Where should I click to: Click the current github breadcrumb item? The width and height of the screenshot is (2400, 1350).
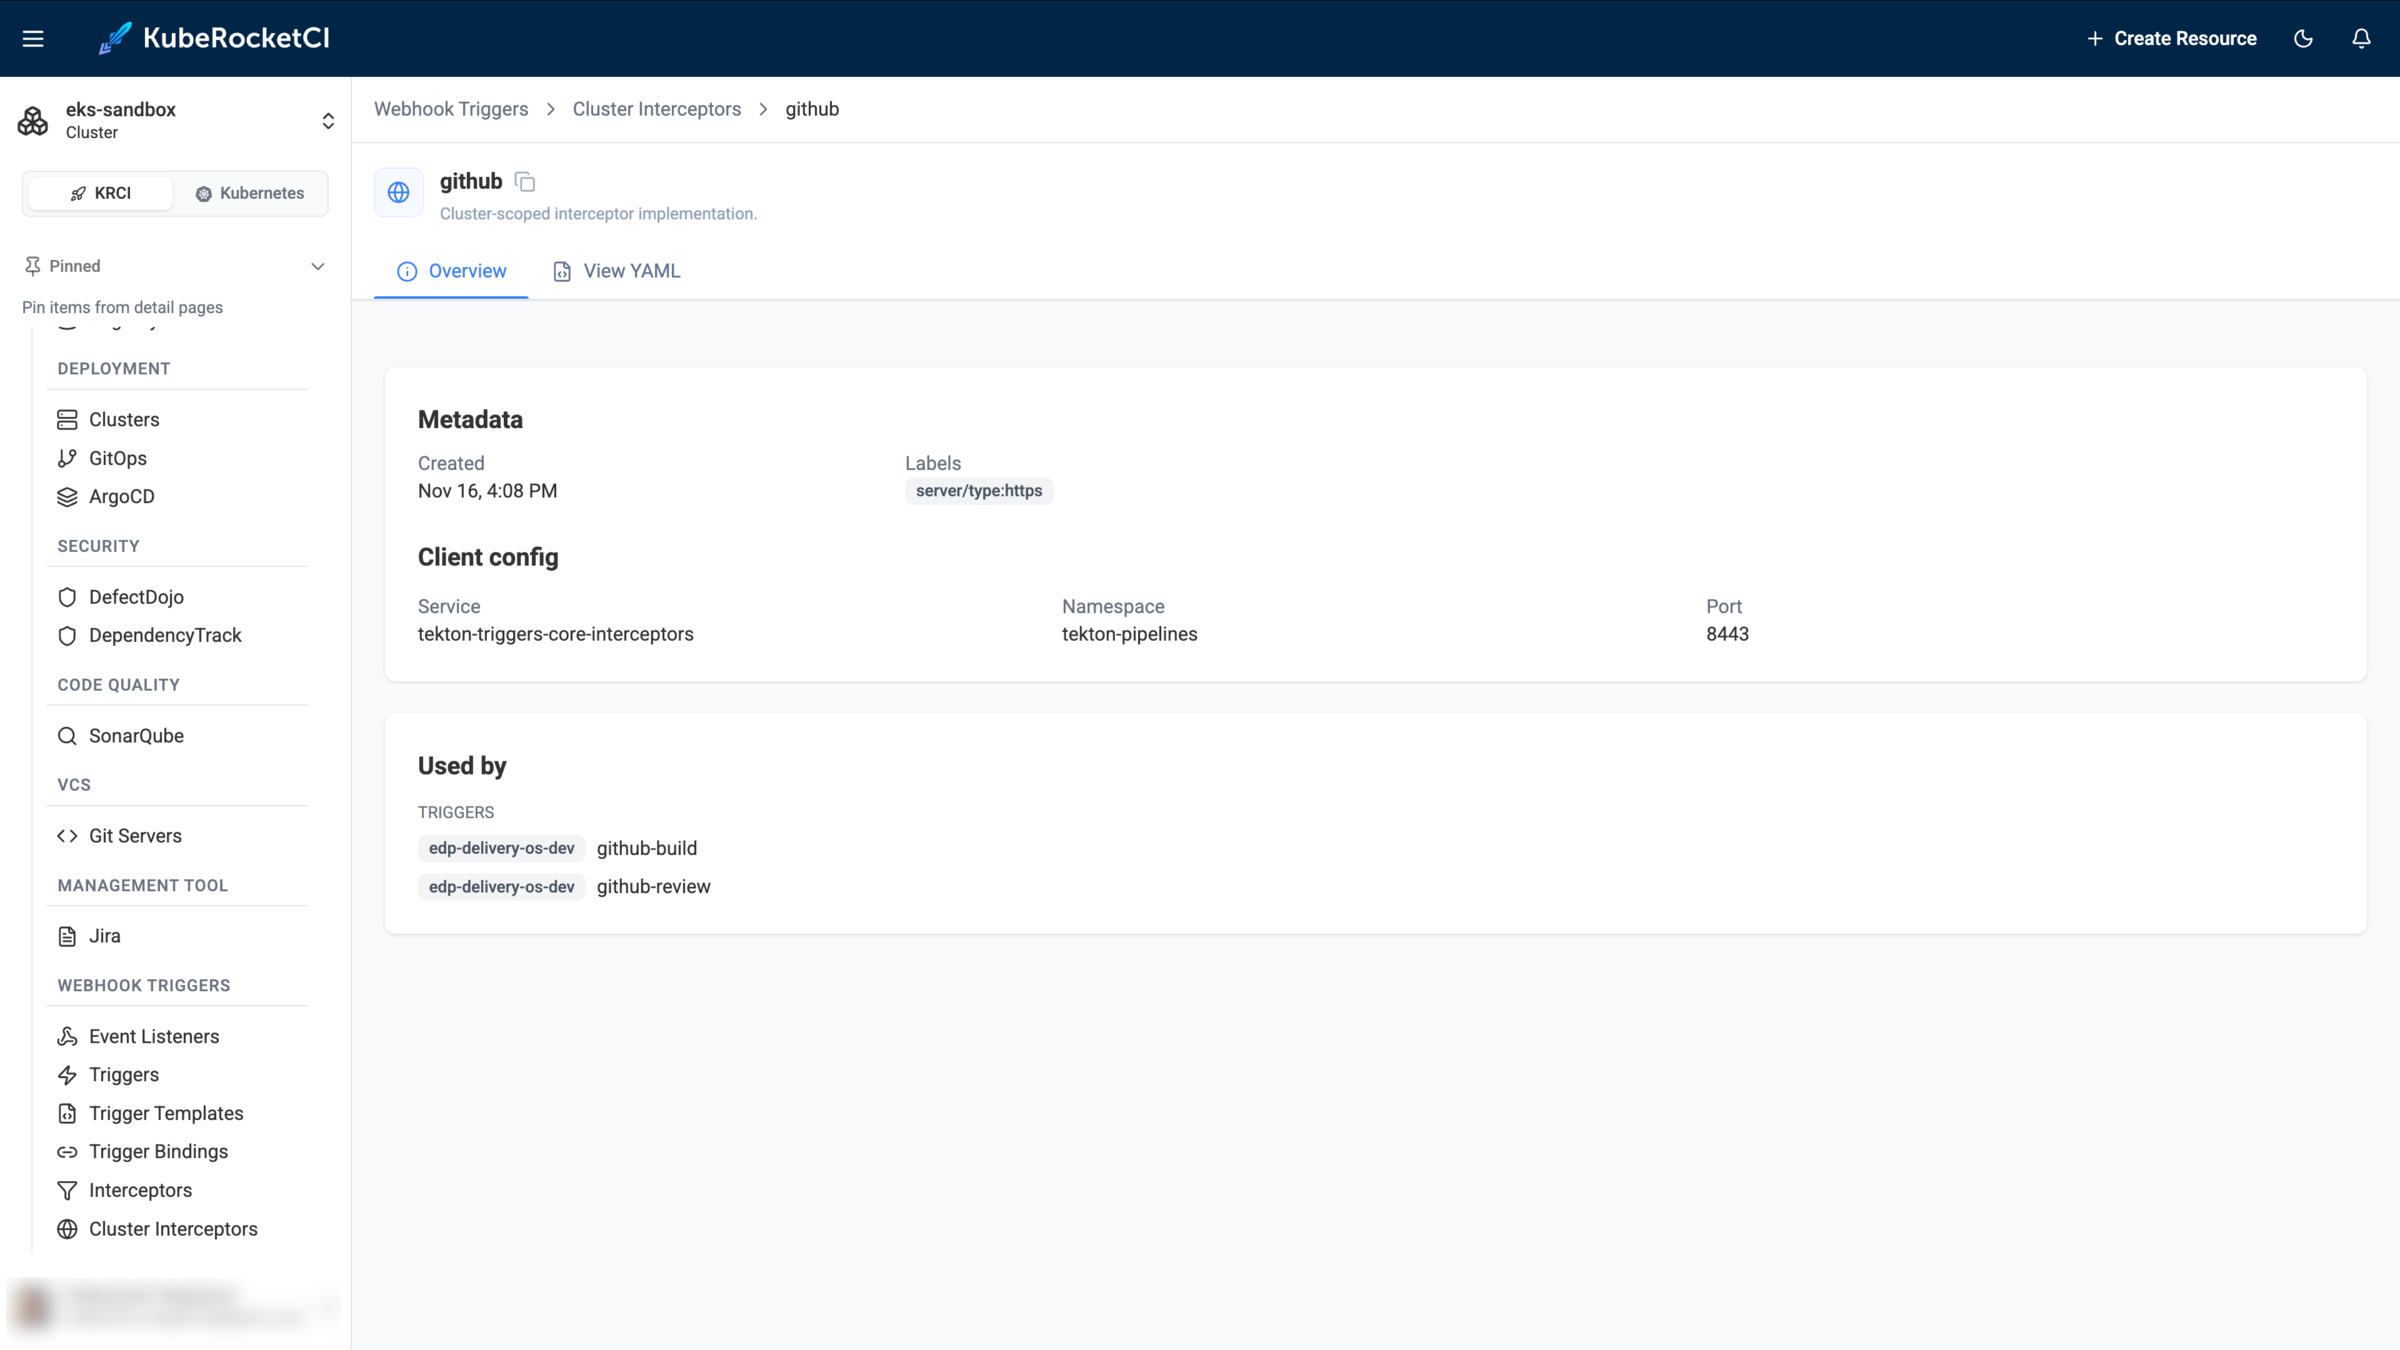[811, 109]
